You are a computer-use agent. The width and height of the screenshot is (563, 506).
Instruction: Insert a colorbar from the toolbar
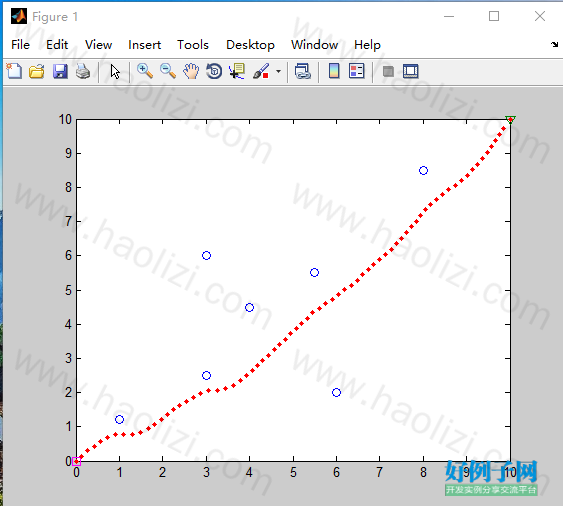[x=334, y=71]
